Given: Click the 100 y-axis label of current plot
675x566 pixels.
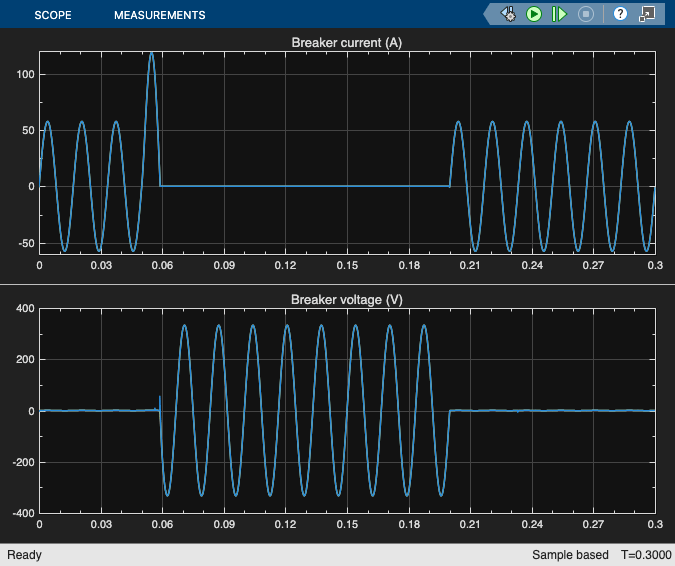Looking at the screenshot, I should [25, 74].
